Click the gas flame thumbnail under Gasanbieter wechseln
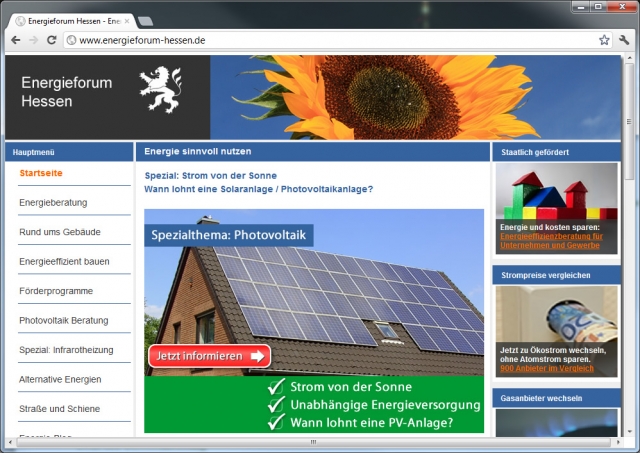Image resolution: width=640 pixels, height=453 pixels. tap(556, 422)
